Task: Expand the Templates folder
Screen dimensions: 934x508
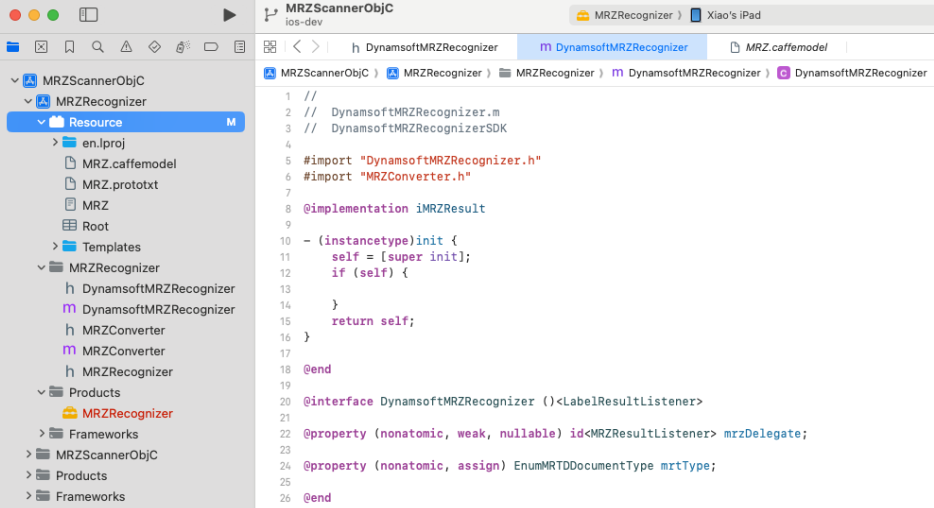Action: coord(55,247)
